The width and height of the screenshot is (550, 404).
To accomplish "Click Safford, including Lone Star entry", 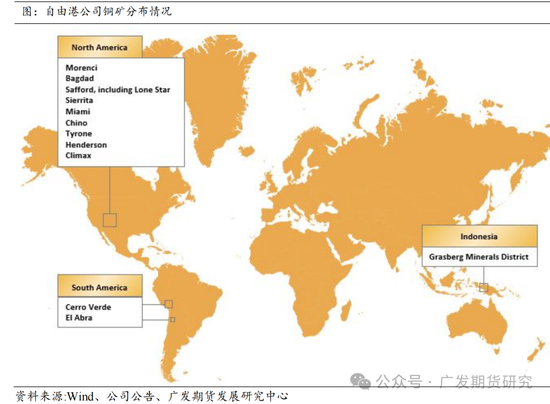I will pos(118,90).
